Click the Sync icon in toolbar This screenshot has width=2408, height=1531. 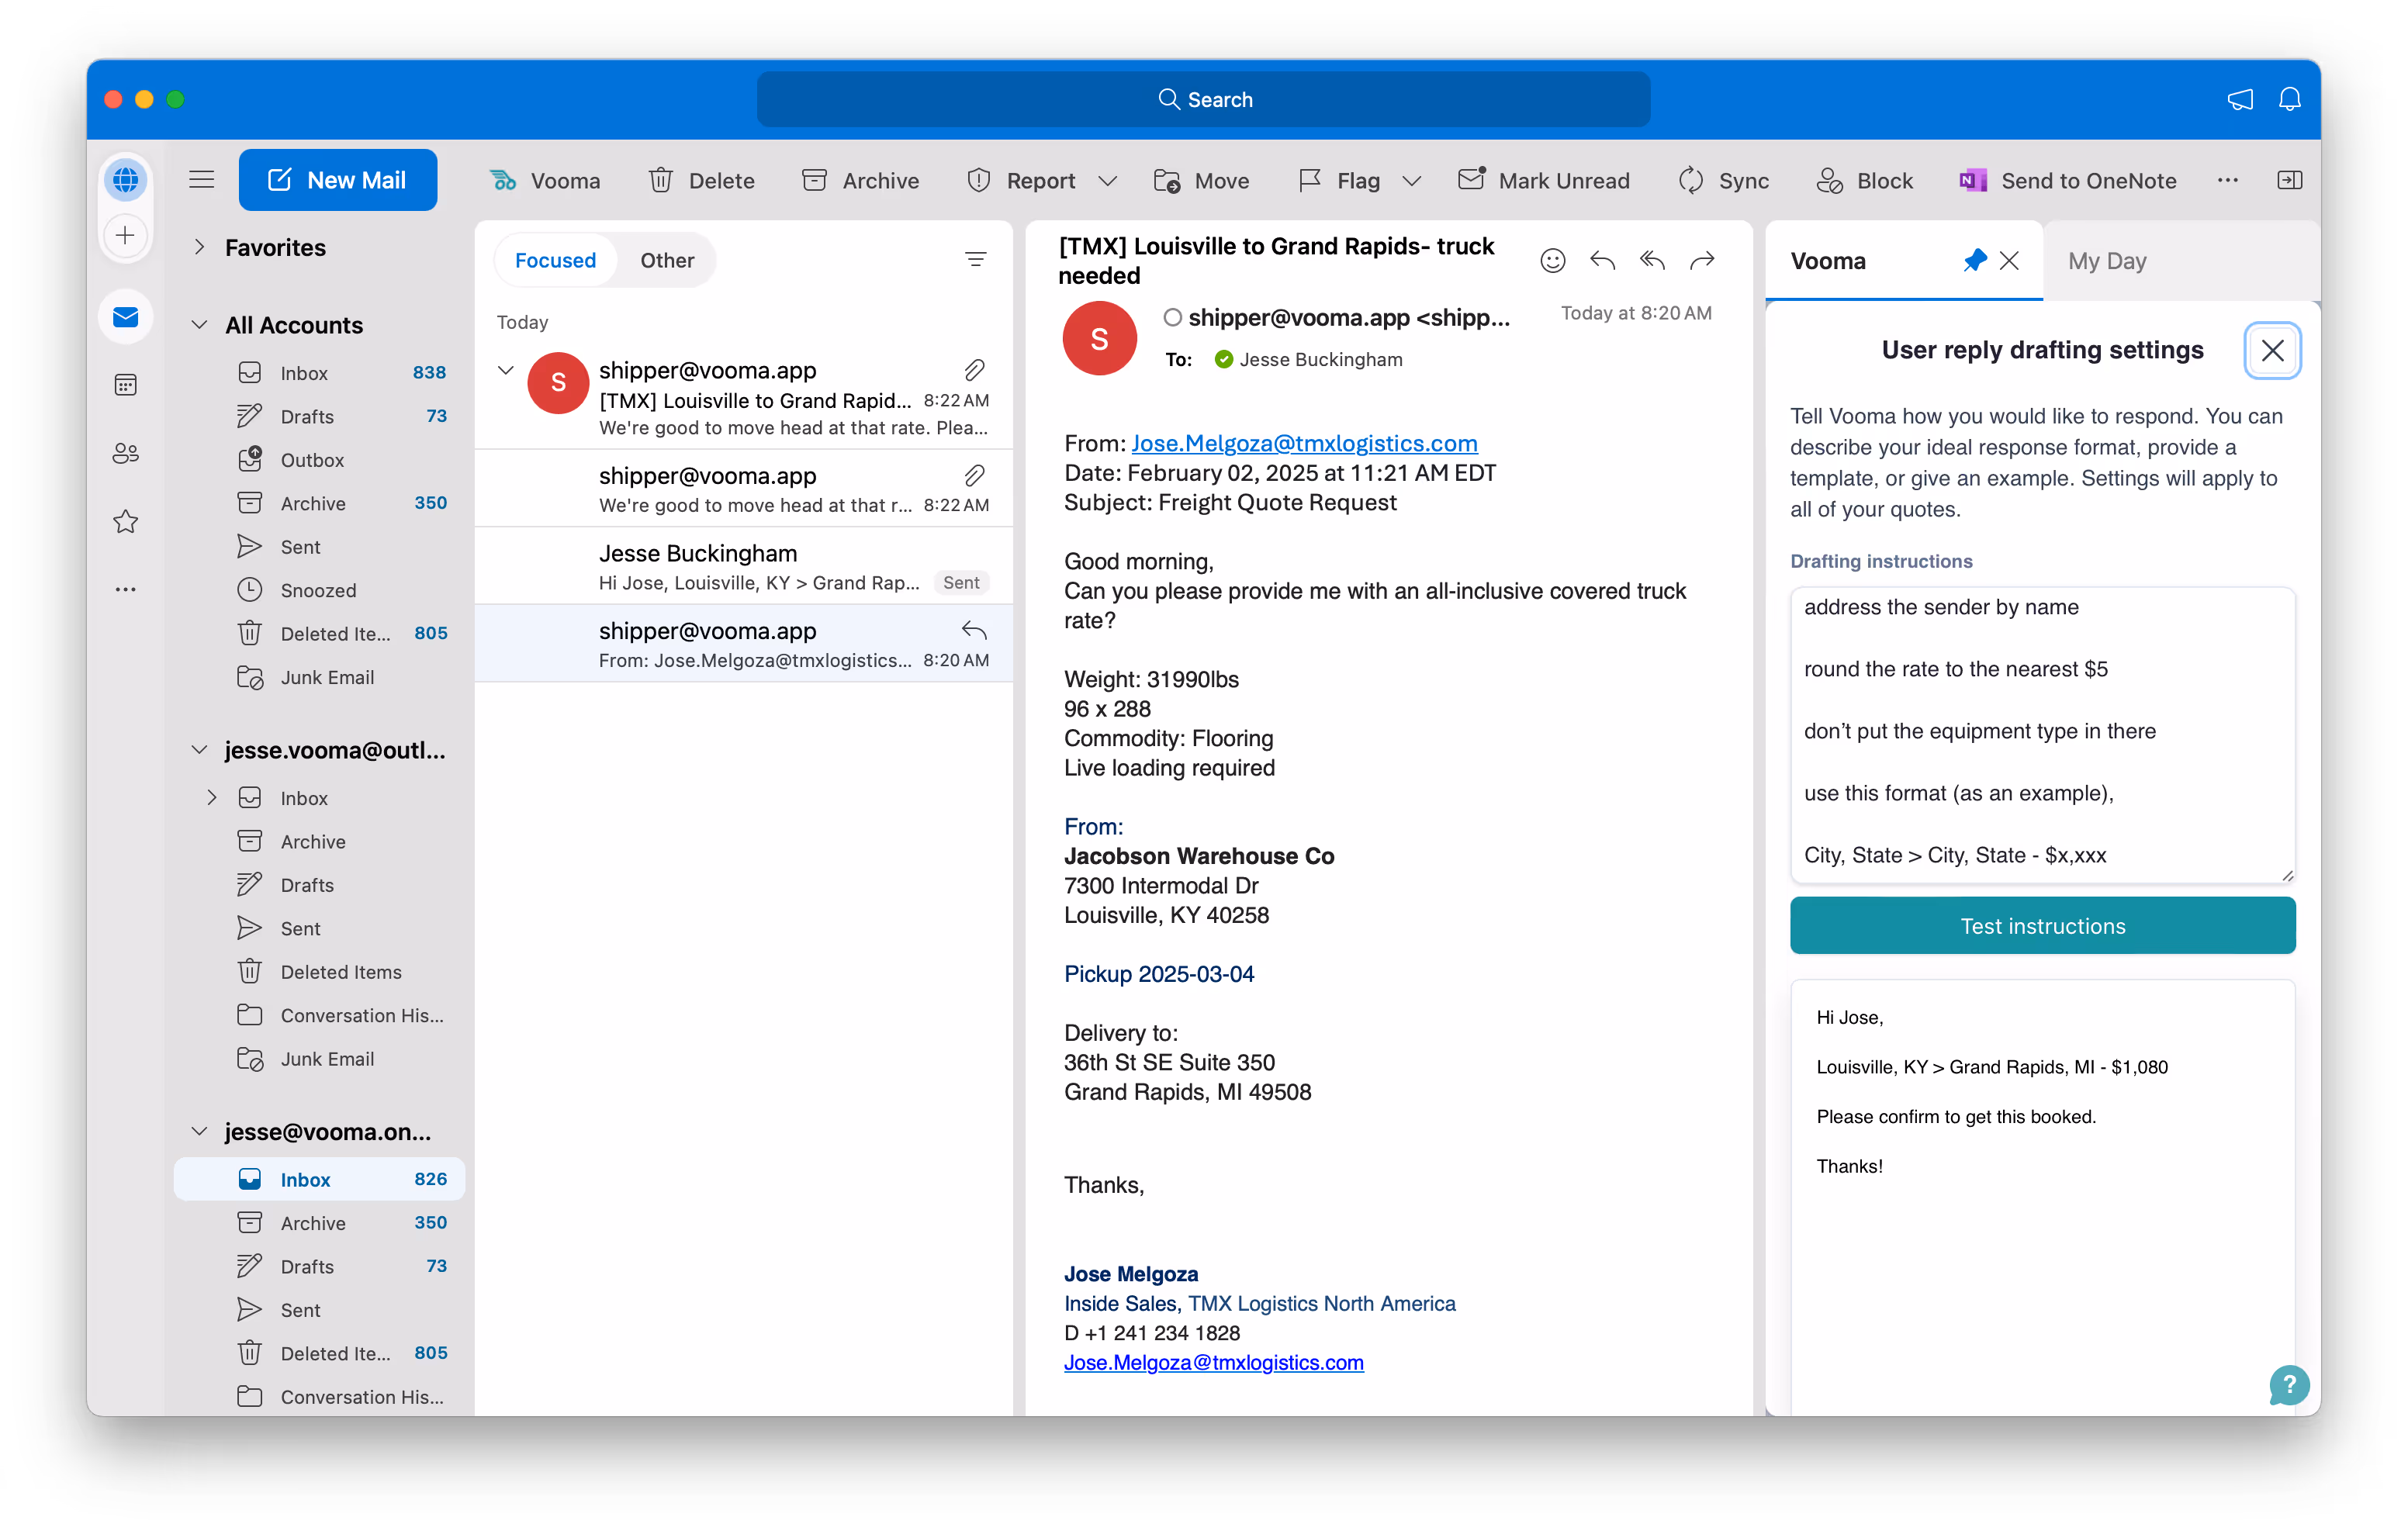click(1691, 180)
